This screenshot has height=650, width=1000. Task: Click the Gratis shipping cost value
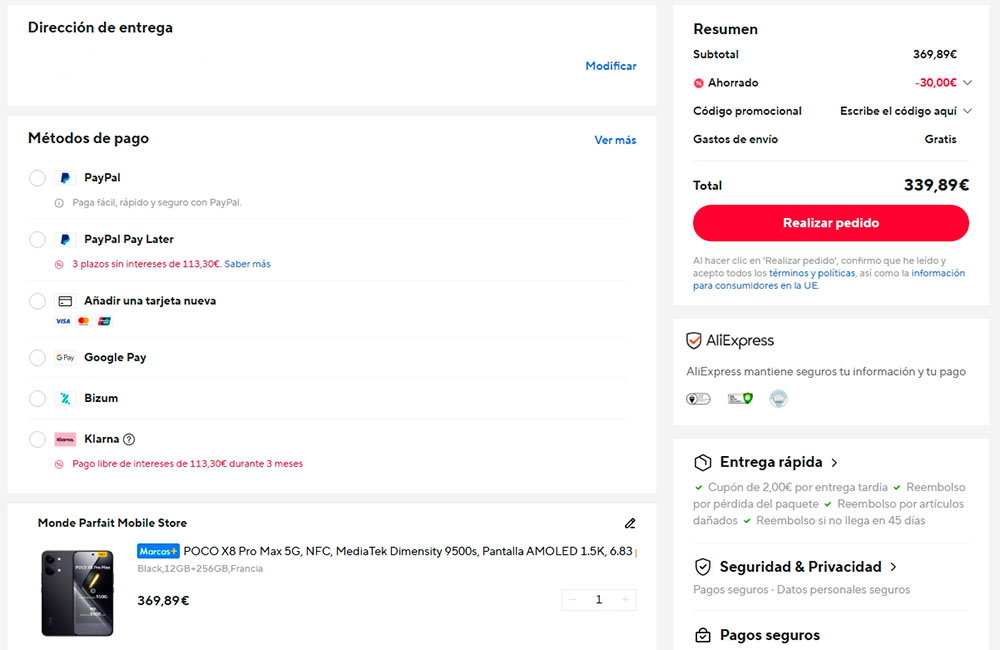(x=941, y=139)
